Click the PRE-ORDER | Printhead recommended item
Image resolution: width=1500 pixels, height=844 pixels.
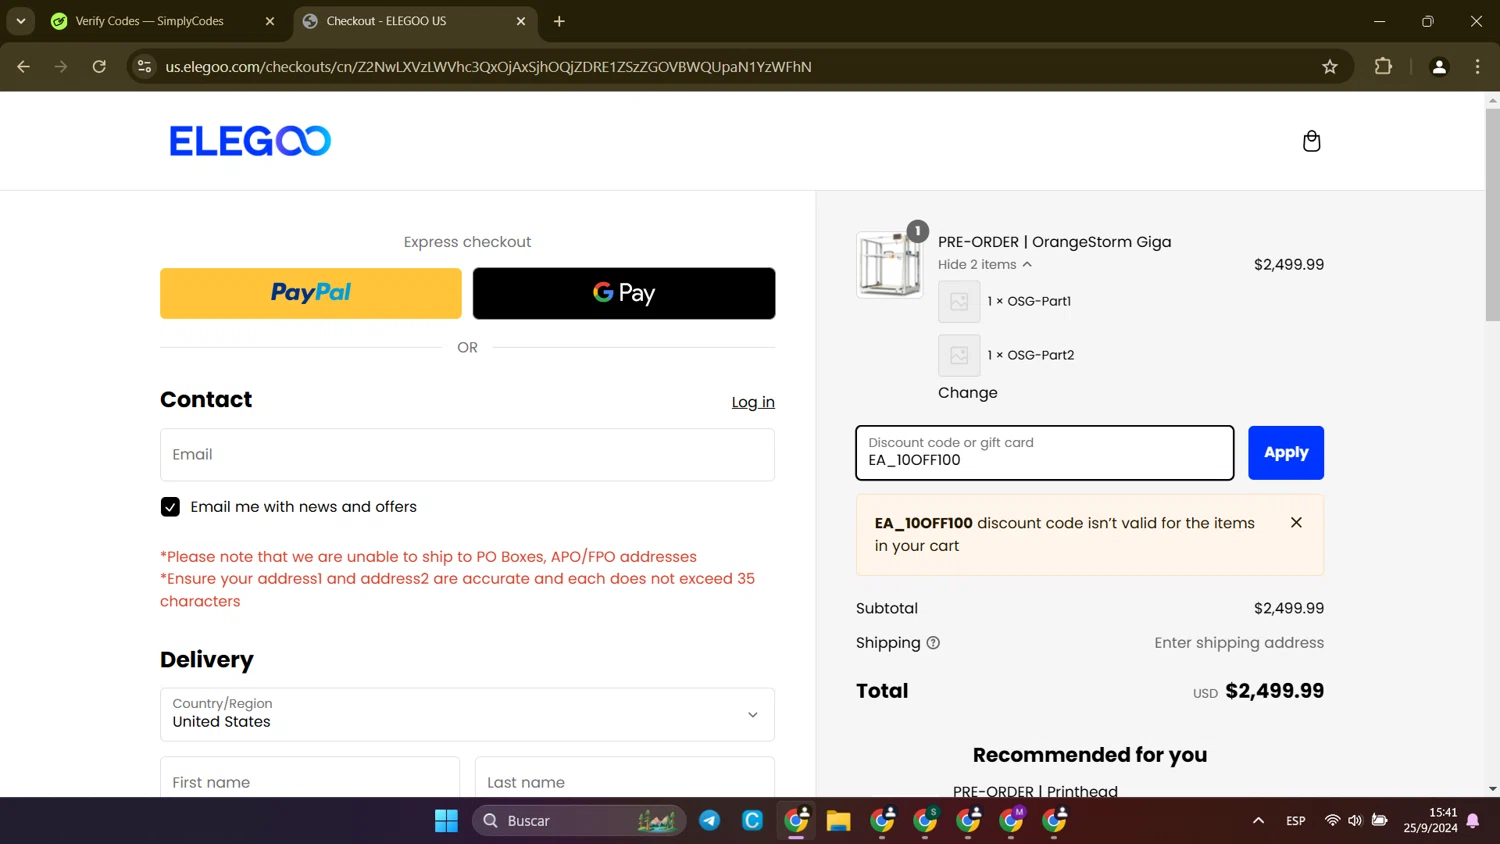click(x=1035, y=791)
